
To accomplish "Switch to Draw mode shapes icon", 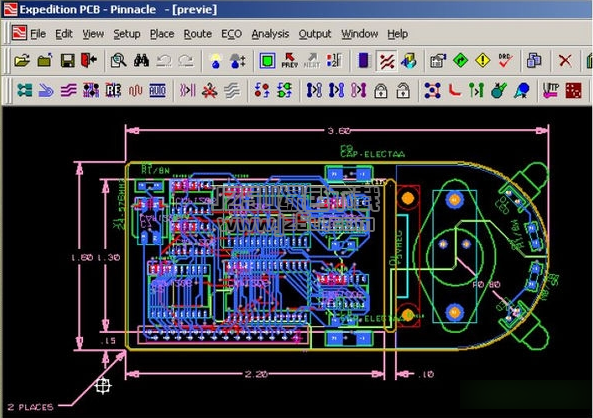I will 409,61.
